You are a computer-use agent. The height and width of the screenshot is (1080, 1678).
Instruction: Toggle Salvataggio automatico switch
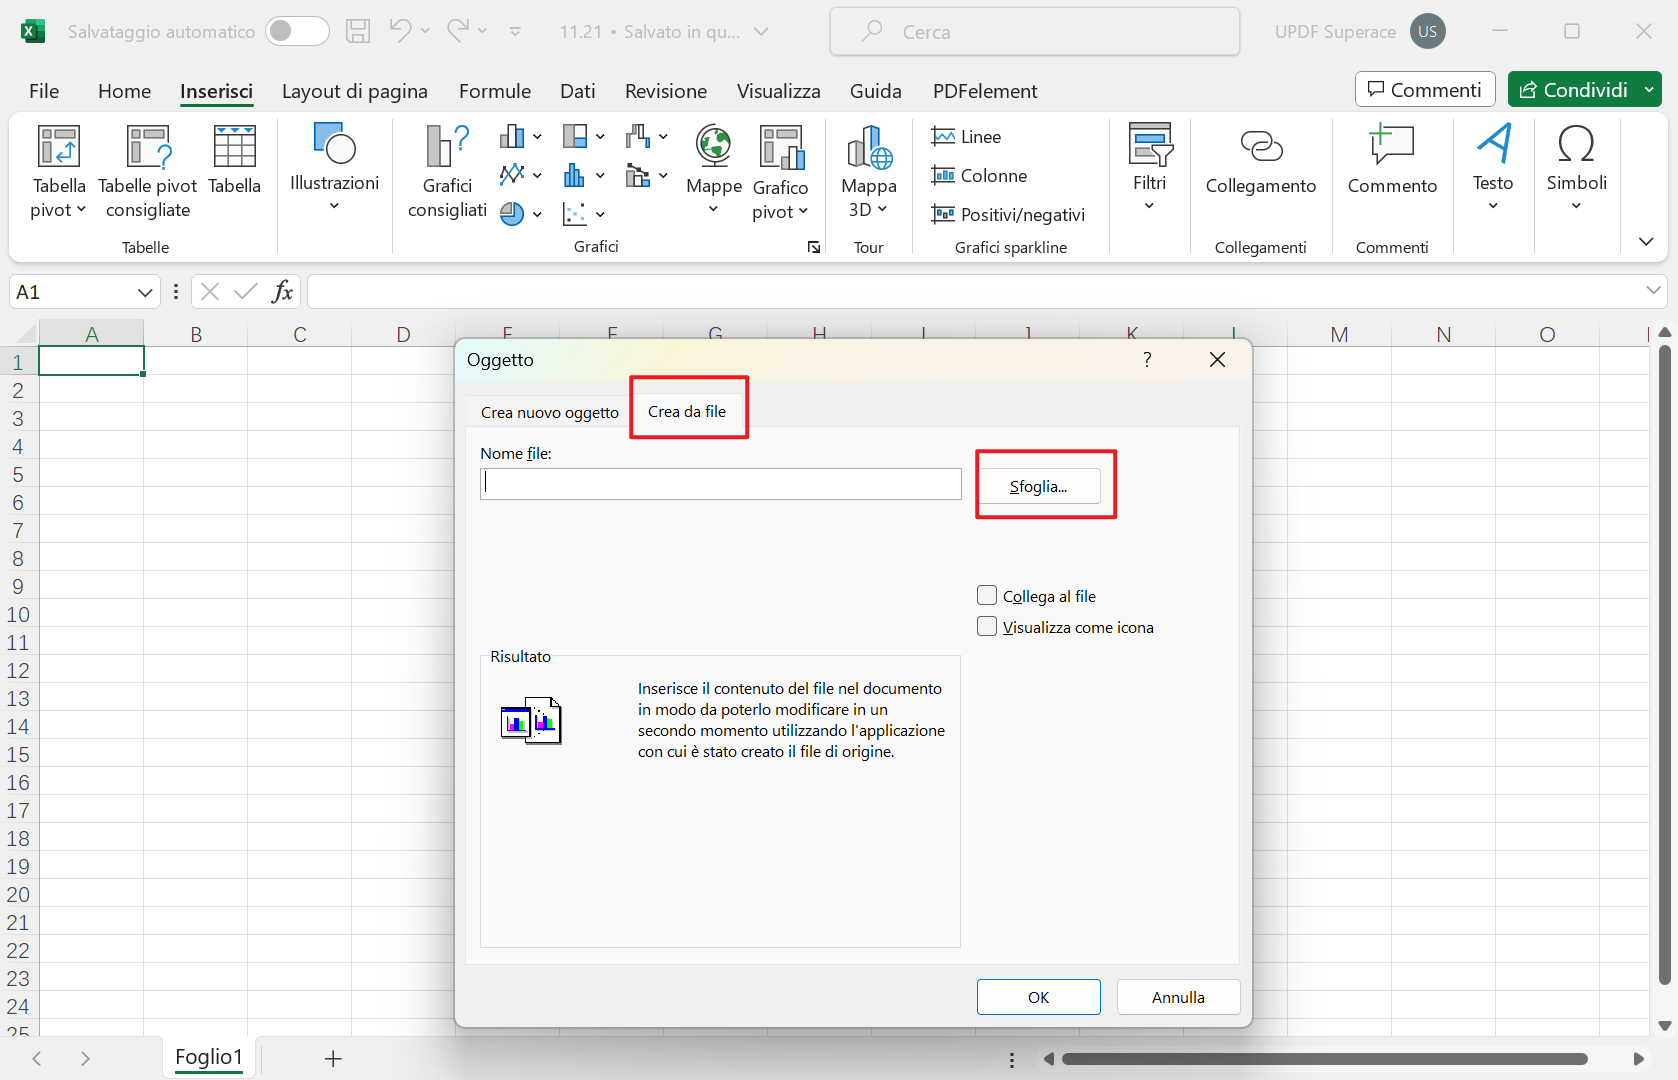tap(297, 31)
